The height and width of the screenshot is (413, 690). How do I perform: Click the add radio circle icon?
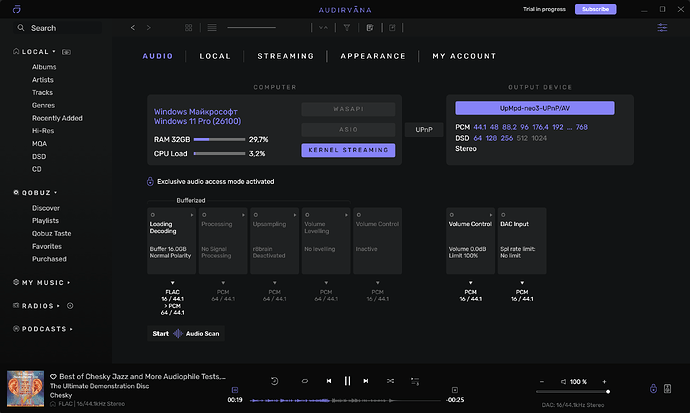point(70,306)
